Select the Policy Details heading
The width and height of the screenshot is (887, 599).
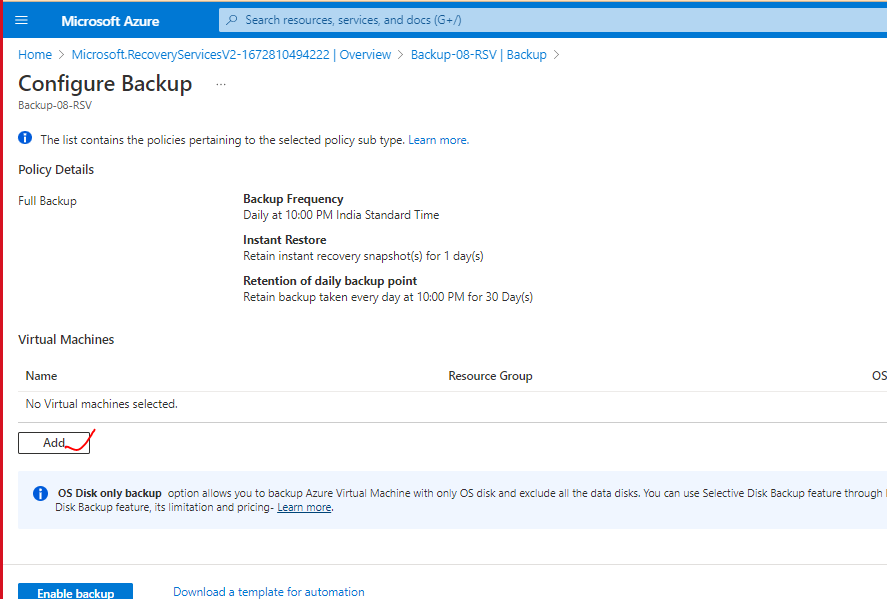(x=56, y=170)
